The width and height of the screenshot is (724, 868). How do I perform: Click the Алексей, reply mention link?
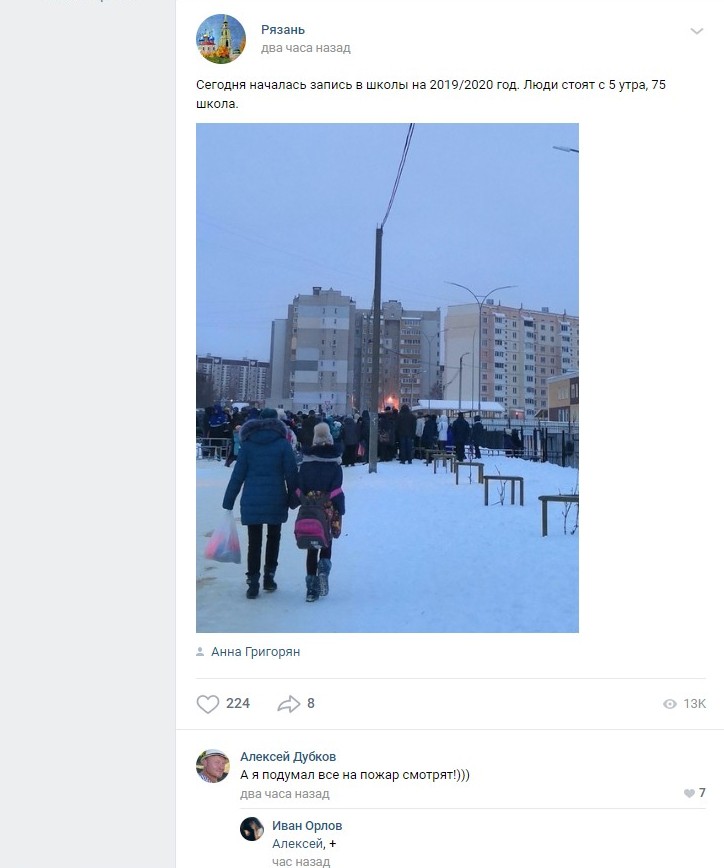[x=298, y=844]
